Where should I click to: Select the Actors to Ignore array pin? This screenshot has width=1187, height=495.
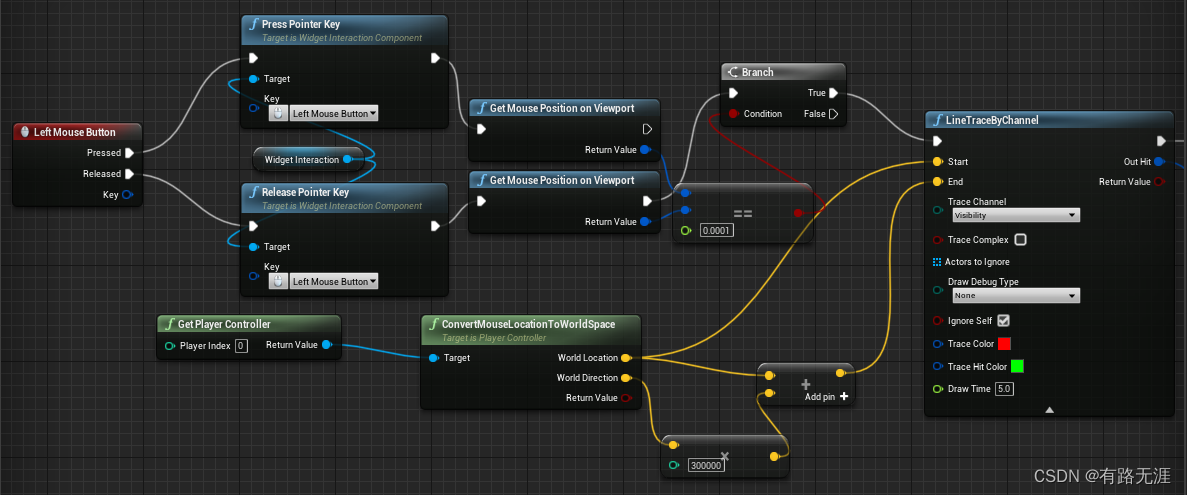coord(937,262)
